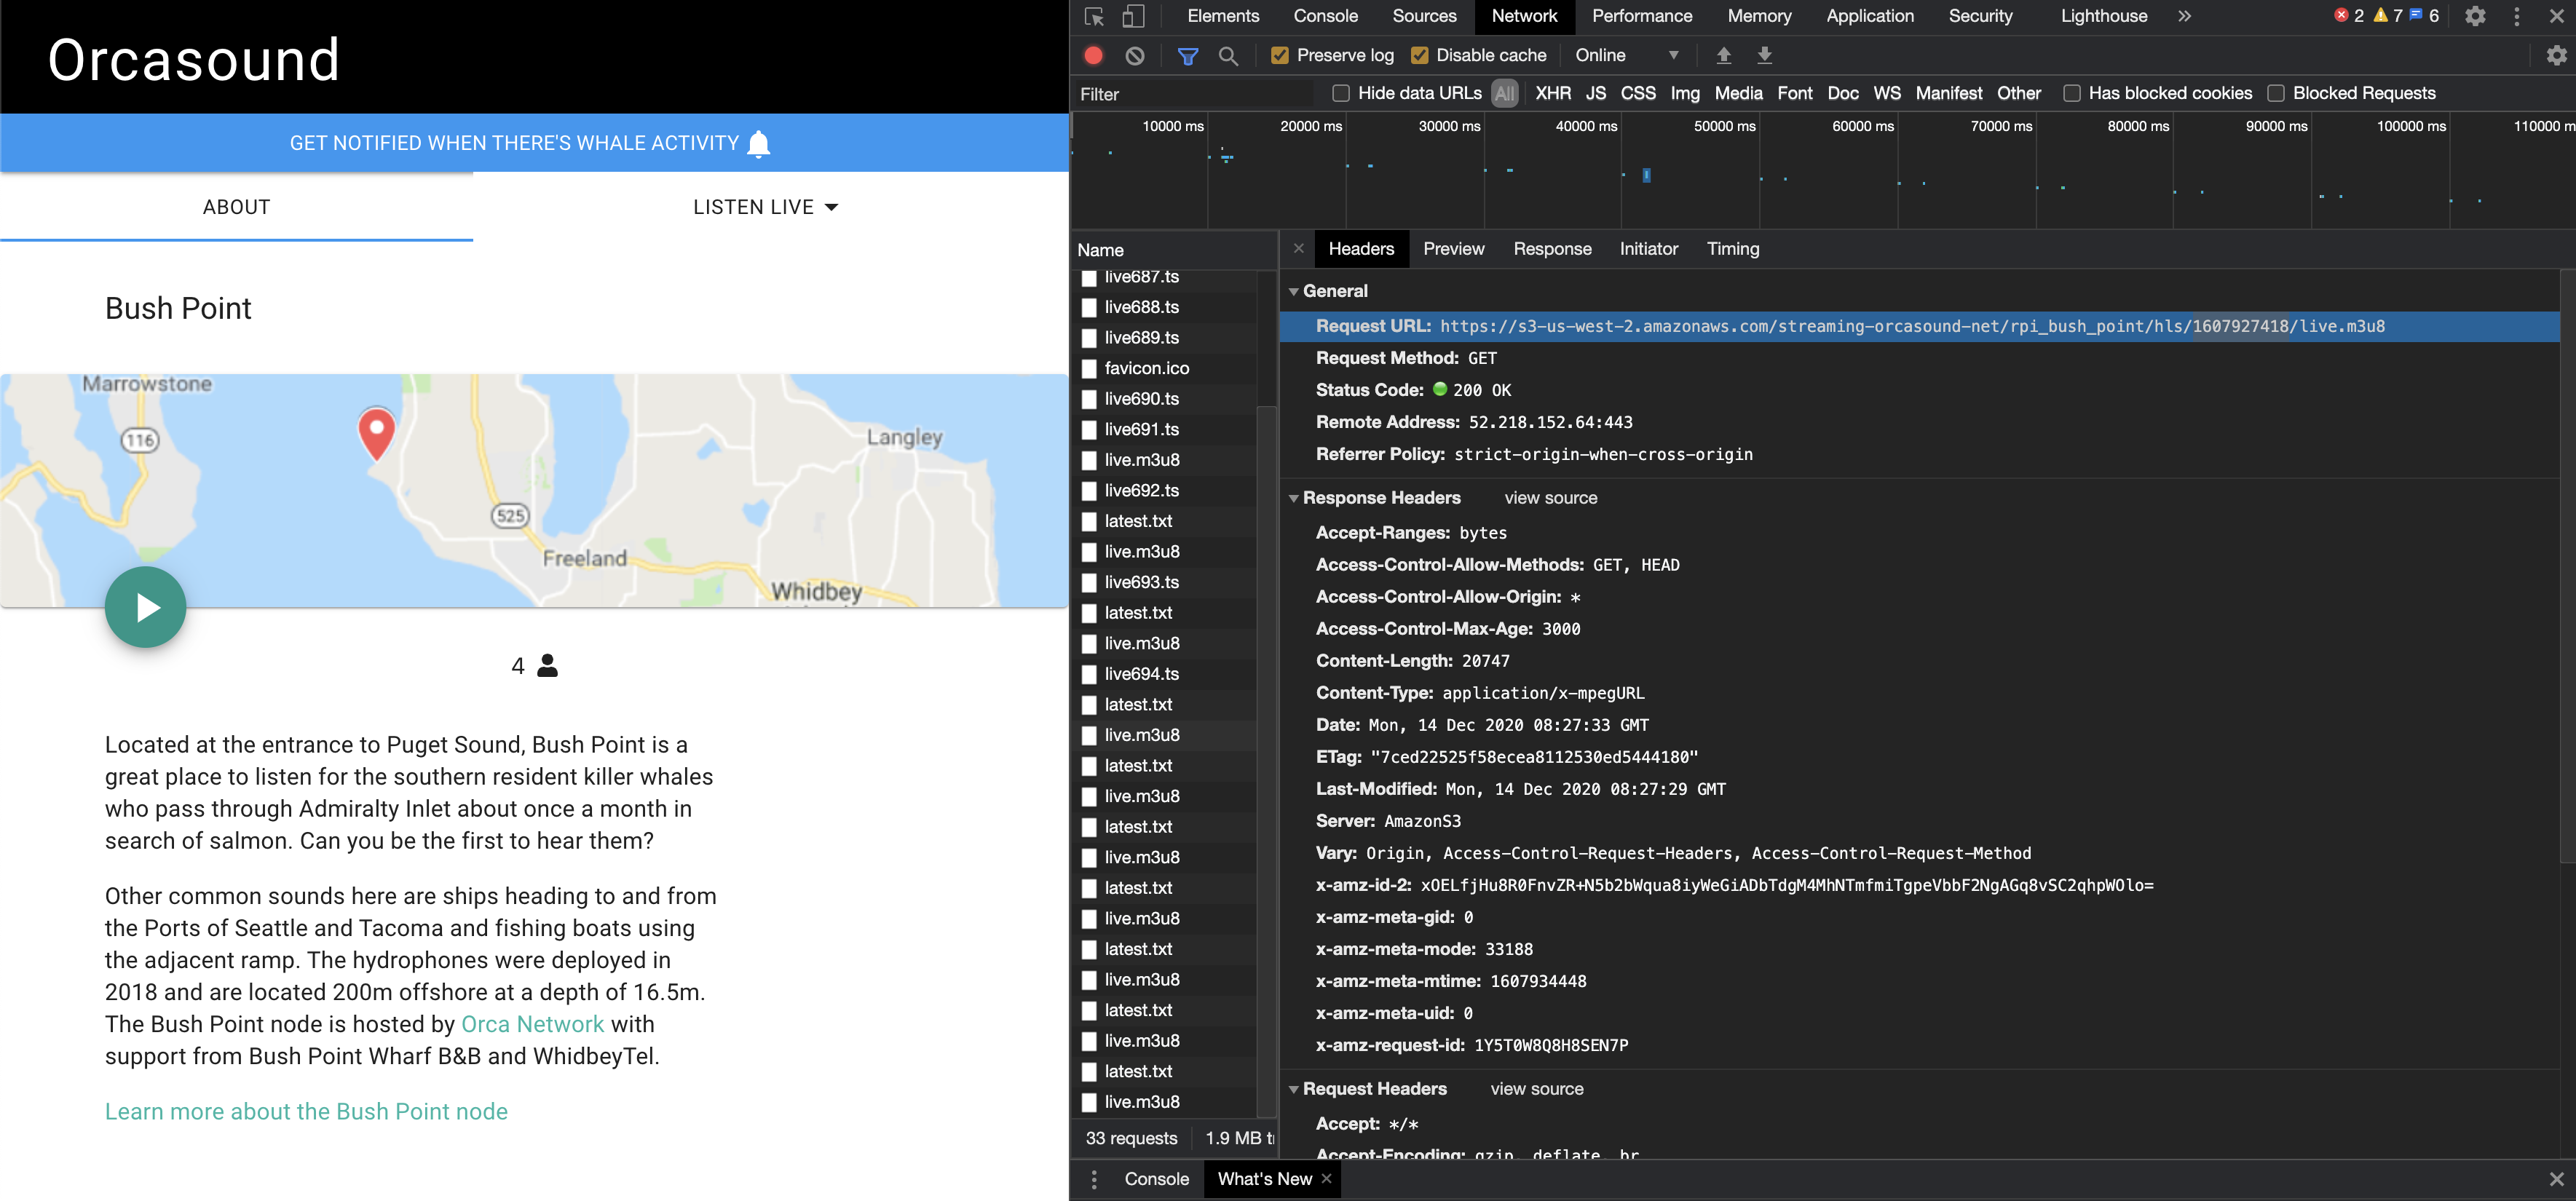The height and width of the screenshot is (1201, 2576).
Task: Show more DevTools tabs chevron
Action: [x=2184, y=16]
